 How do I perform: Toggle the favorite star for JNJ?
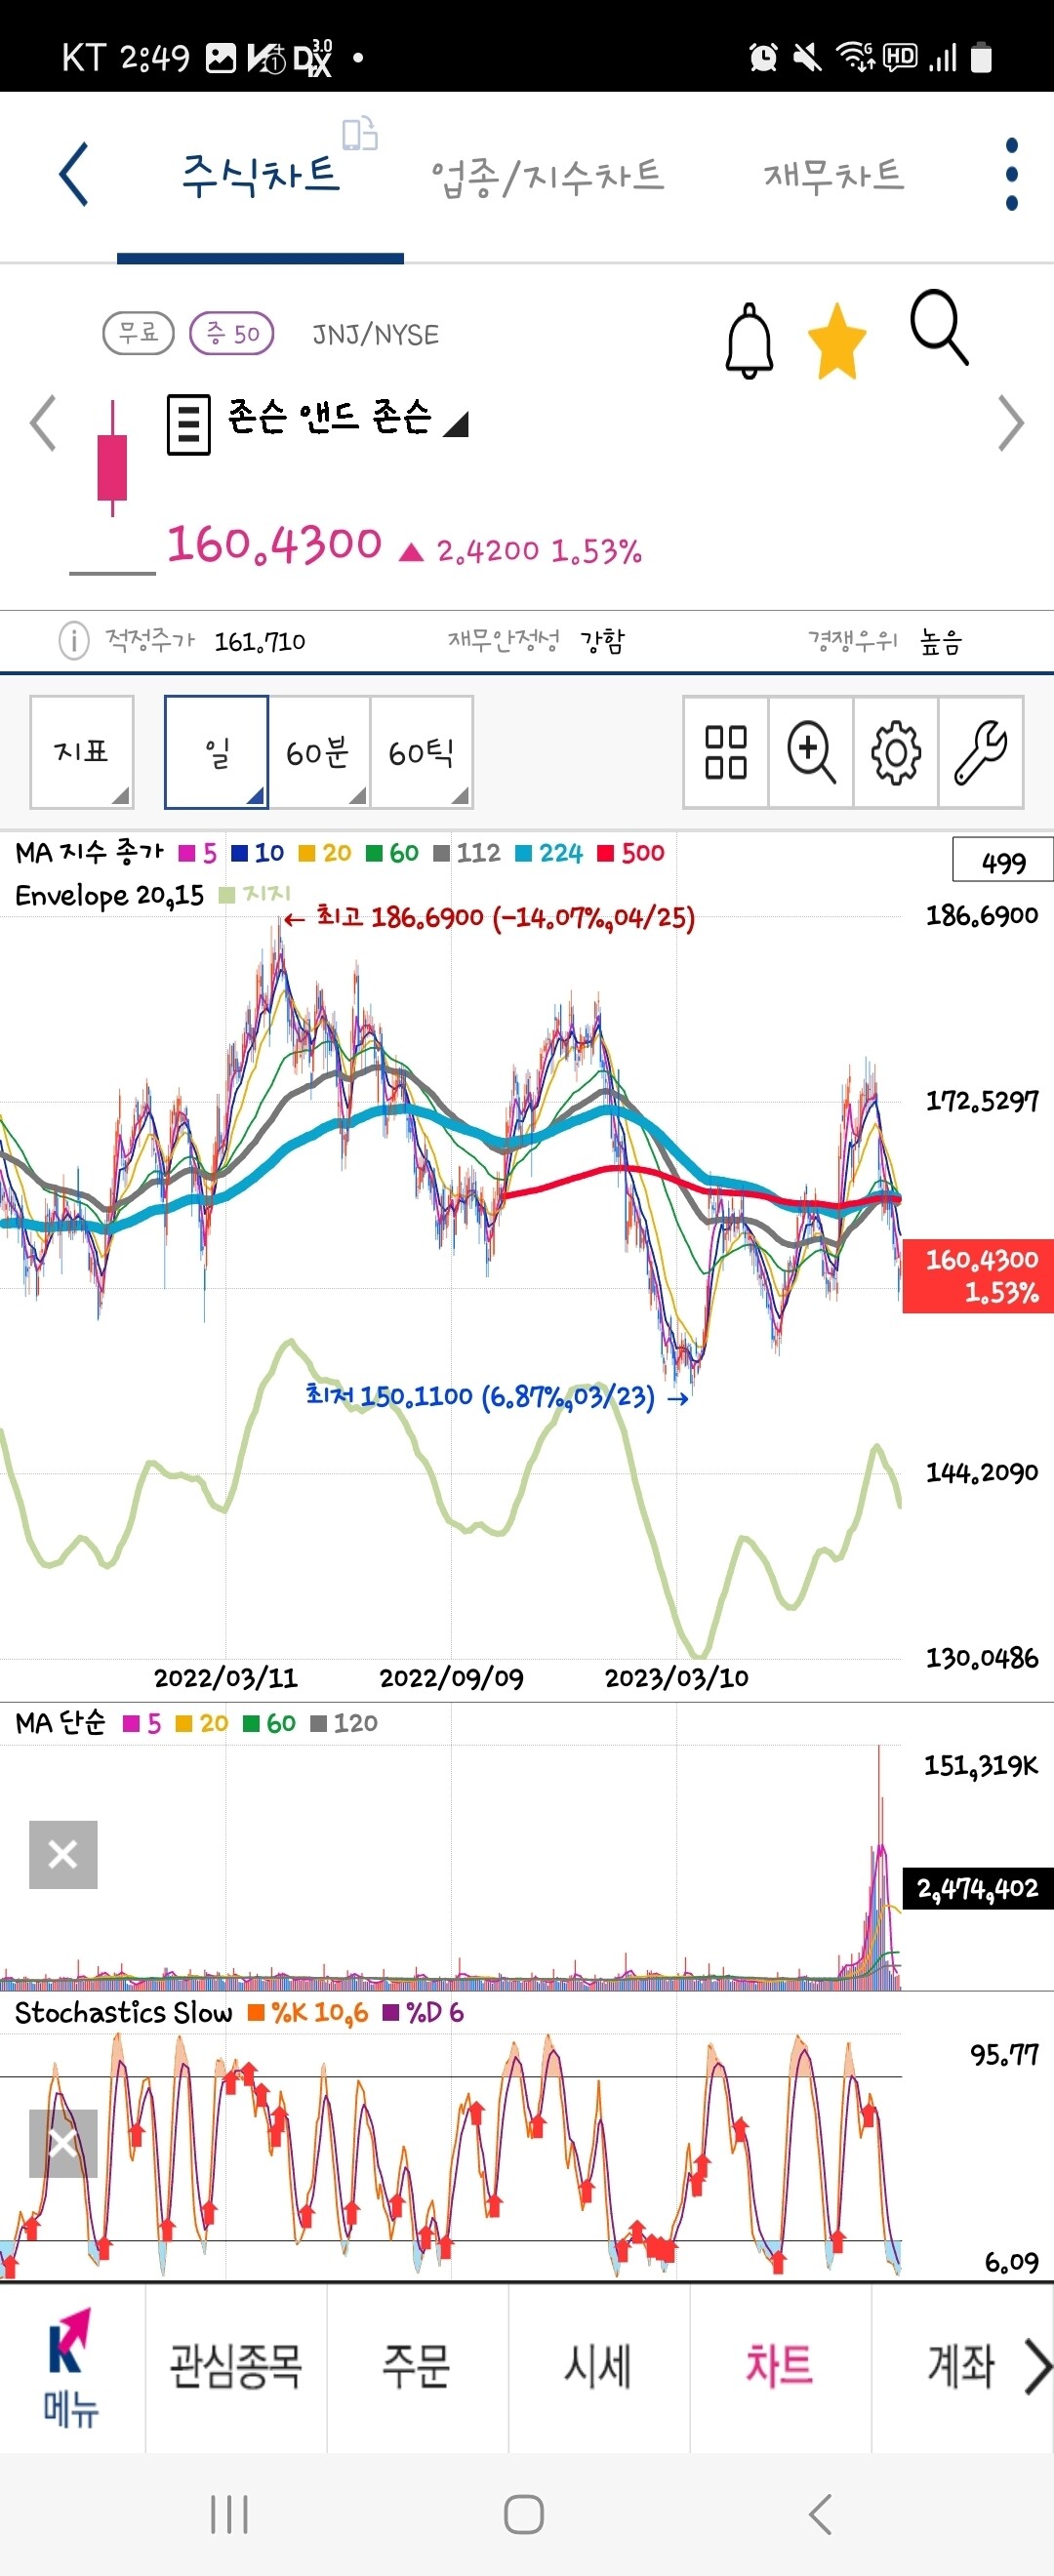(x=836, y=342)
